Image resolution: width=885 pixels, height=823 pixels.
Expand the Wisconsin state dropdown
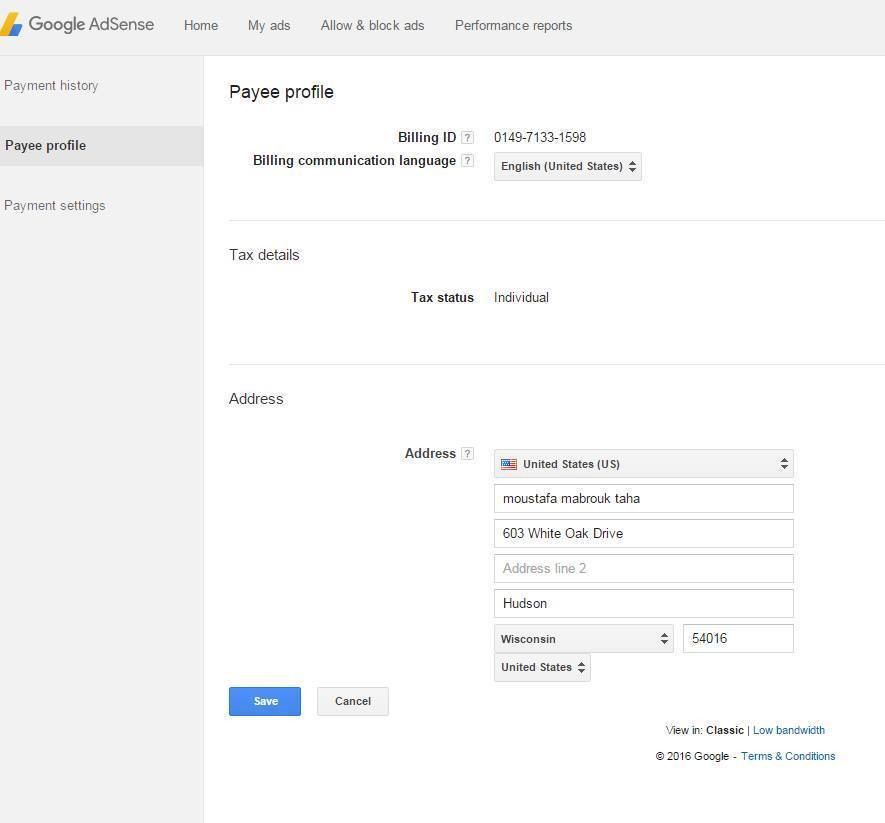tap(584, 639)
